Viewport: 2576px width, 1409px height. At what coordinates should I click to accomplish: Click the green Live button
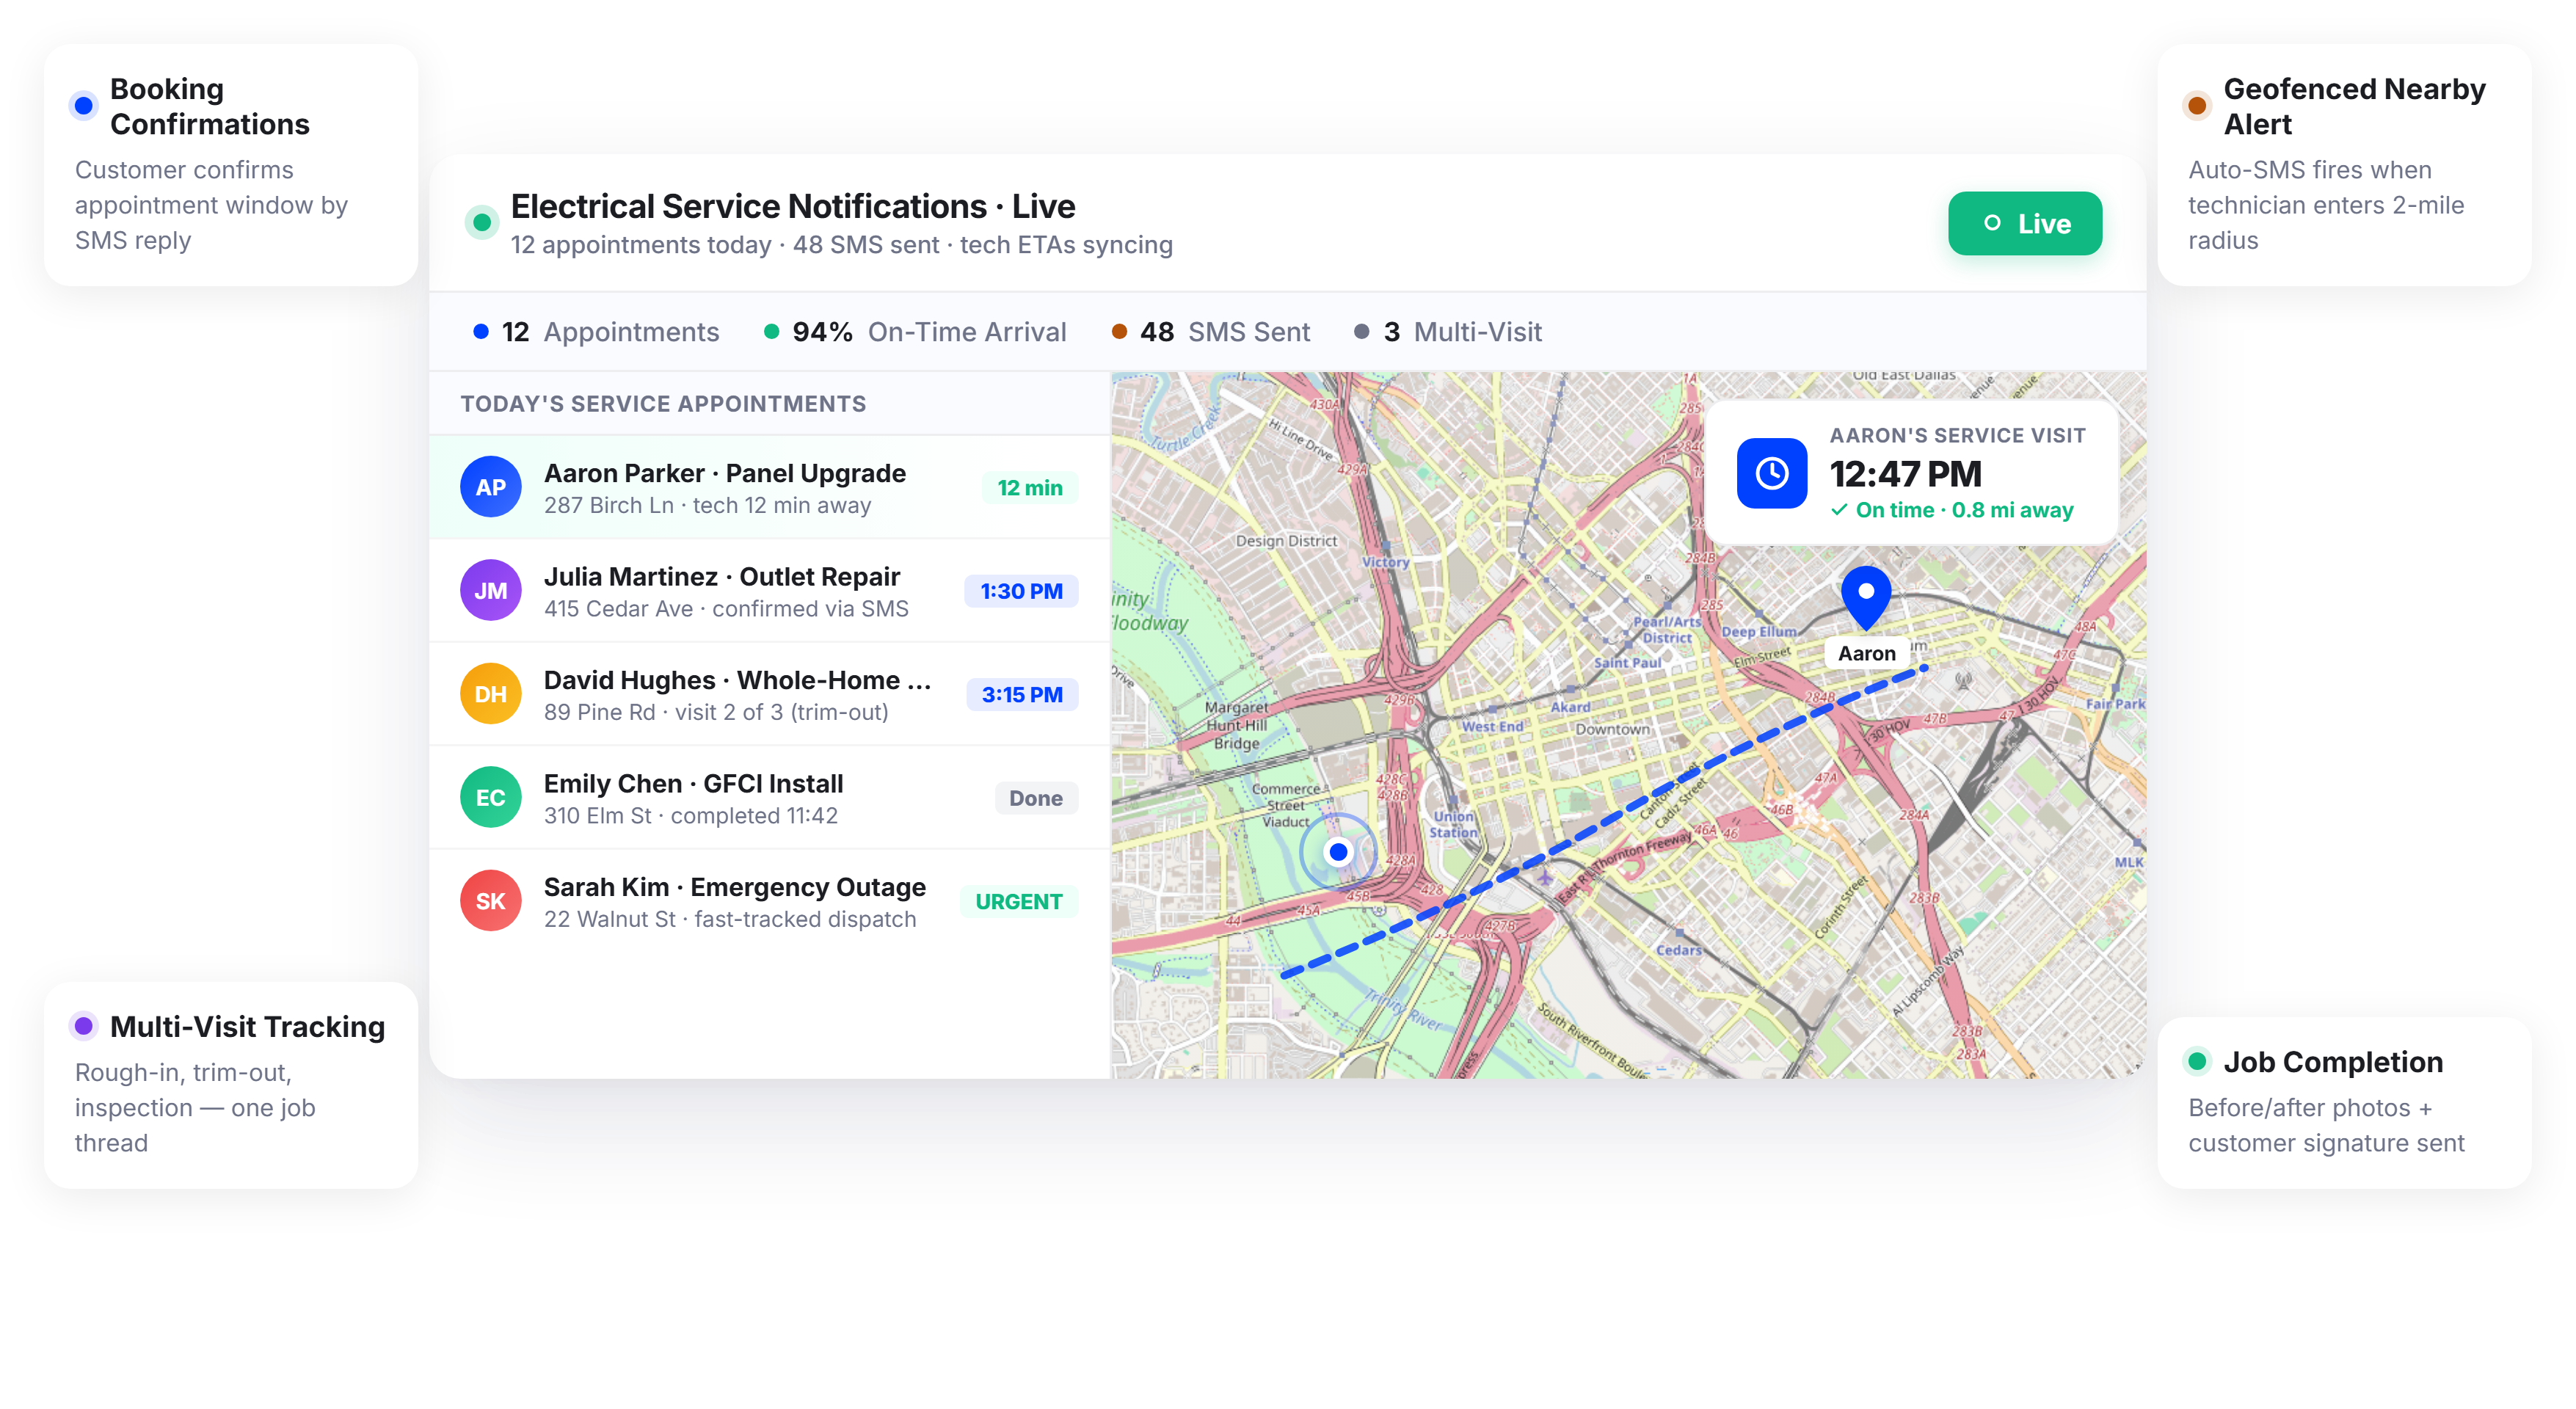click(2024, 223)
